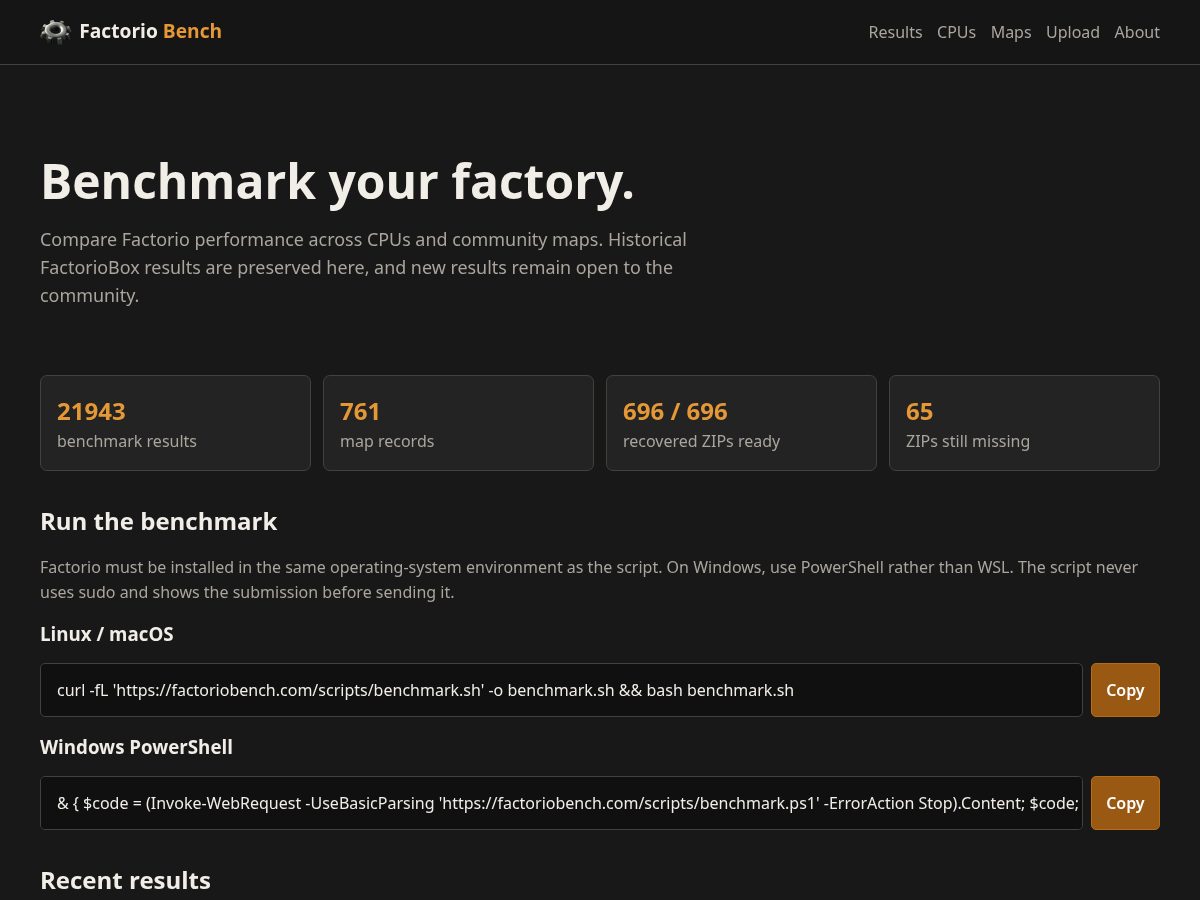This screenshot has height=900, width=1200.
Task: Click the 65 ZIPs still missing card
Action: coord(1024,423)
